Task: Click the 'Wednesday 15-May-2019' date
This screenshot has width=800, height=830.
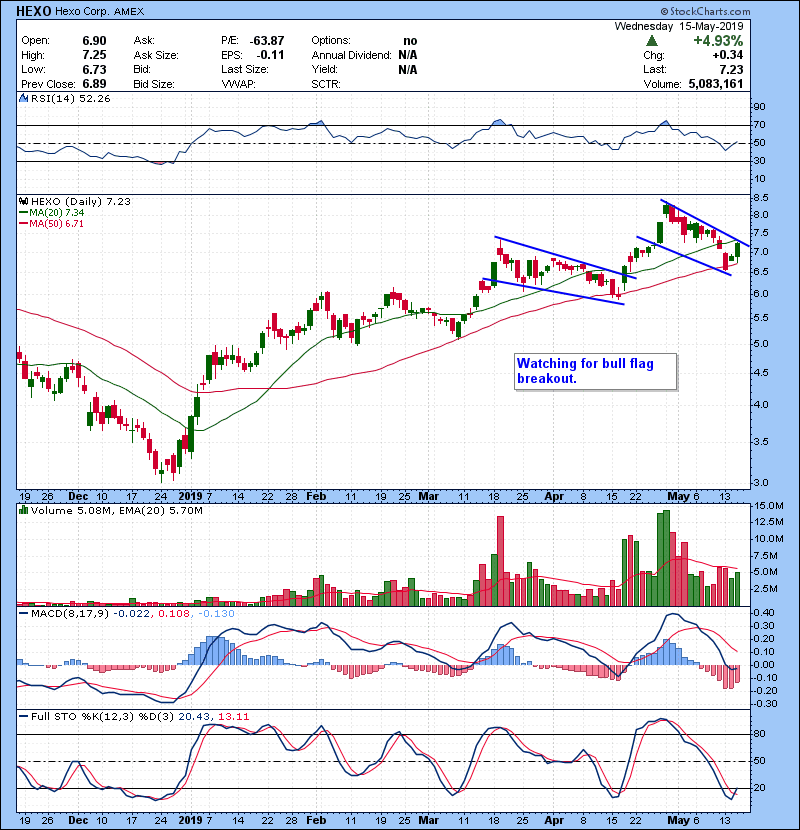Action: [679, 26]
